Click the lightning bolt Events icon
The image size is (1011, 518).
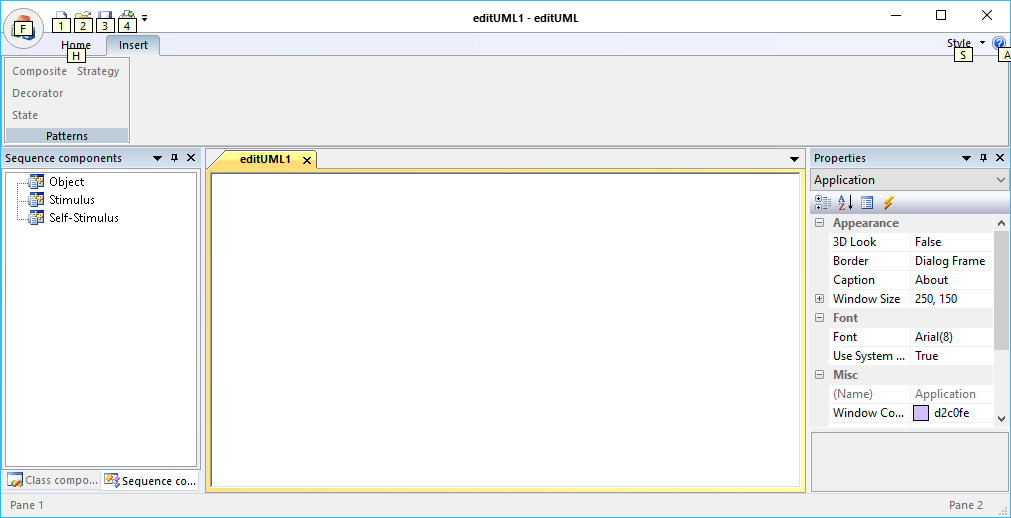pos(888,203)
